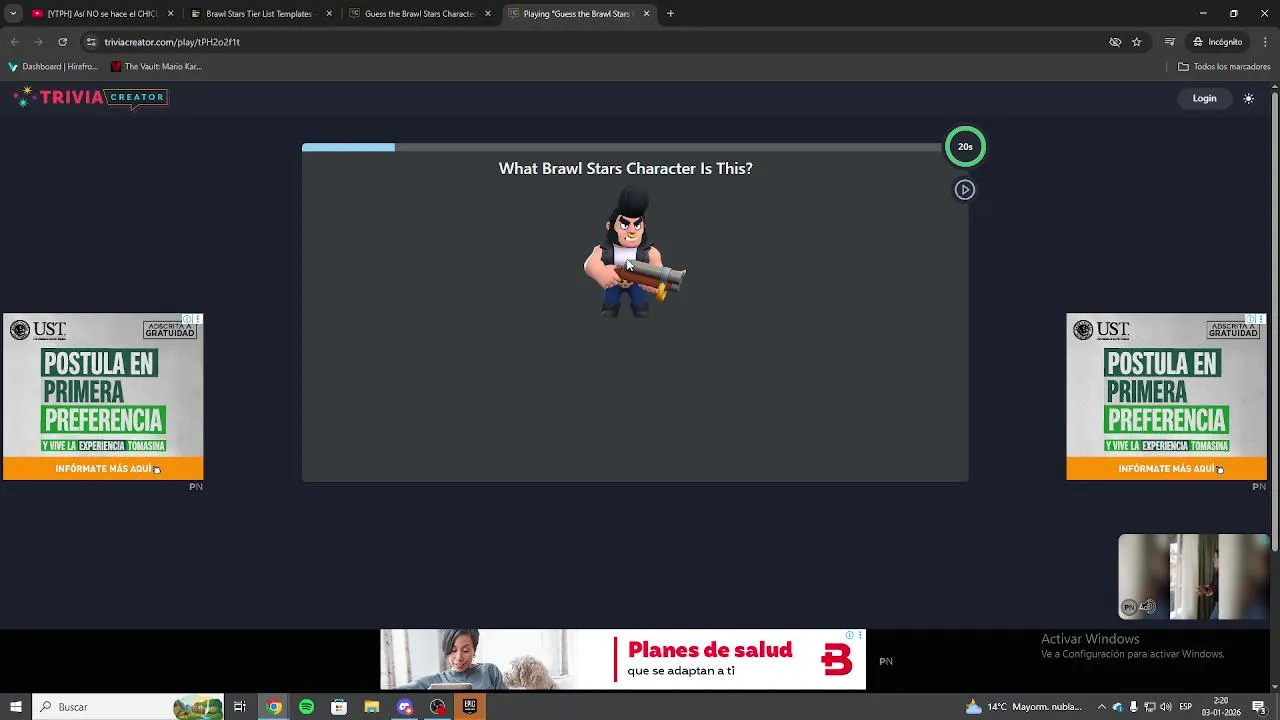
Task: Click the Trivia Creator logo
Action: click(90, 97)
